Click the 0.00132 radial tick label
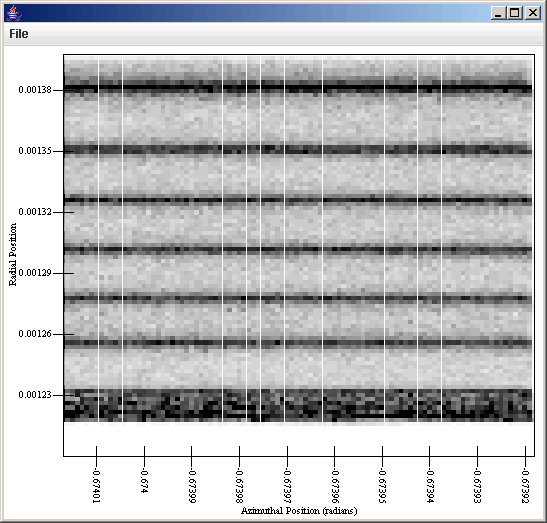This screenshot has height=523, width=547. [35, 212]
